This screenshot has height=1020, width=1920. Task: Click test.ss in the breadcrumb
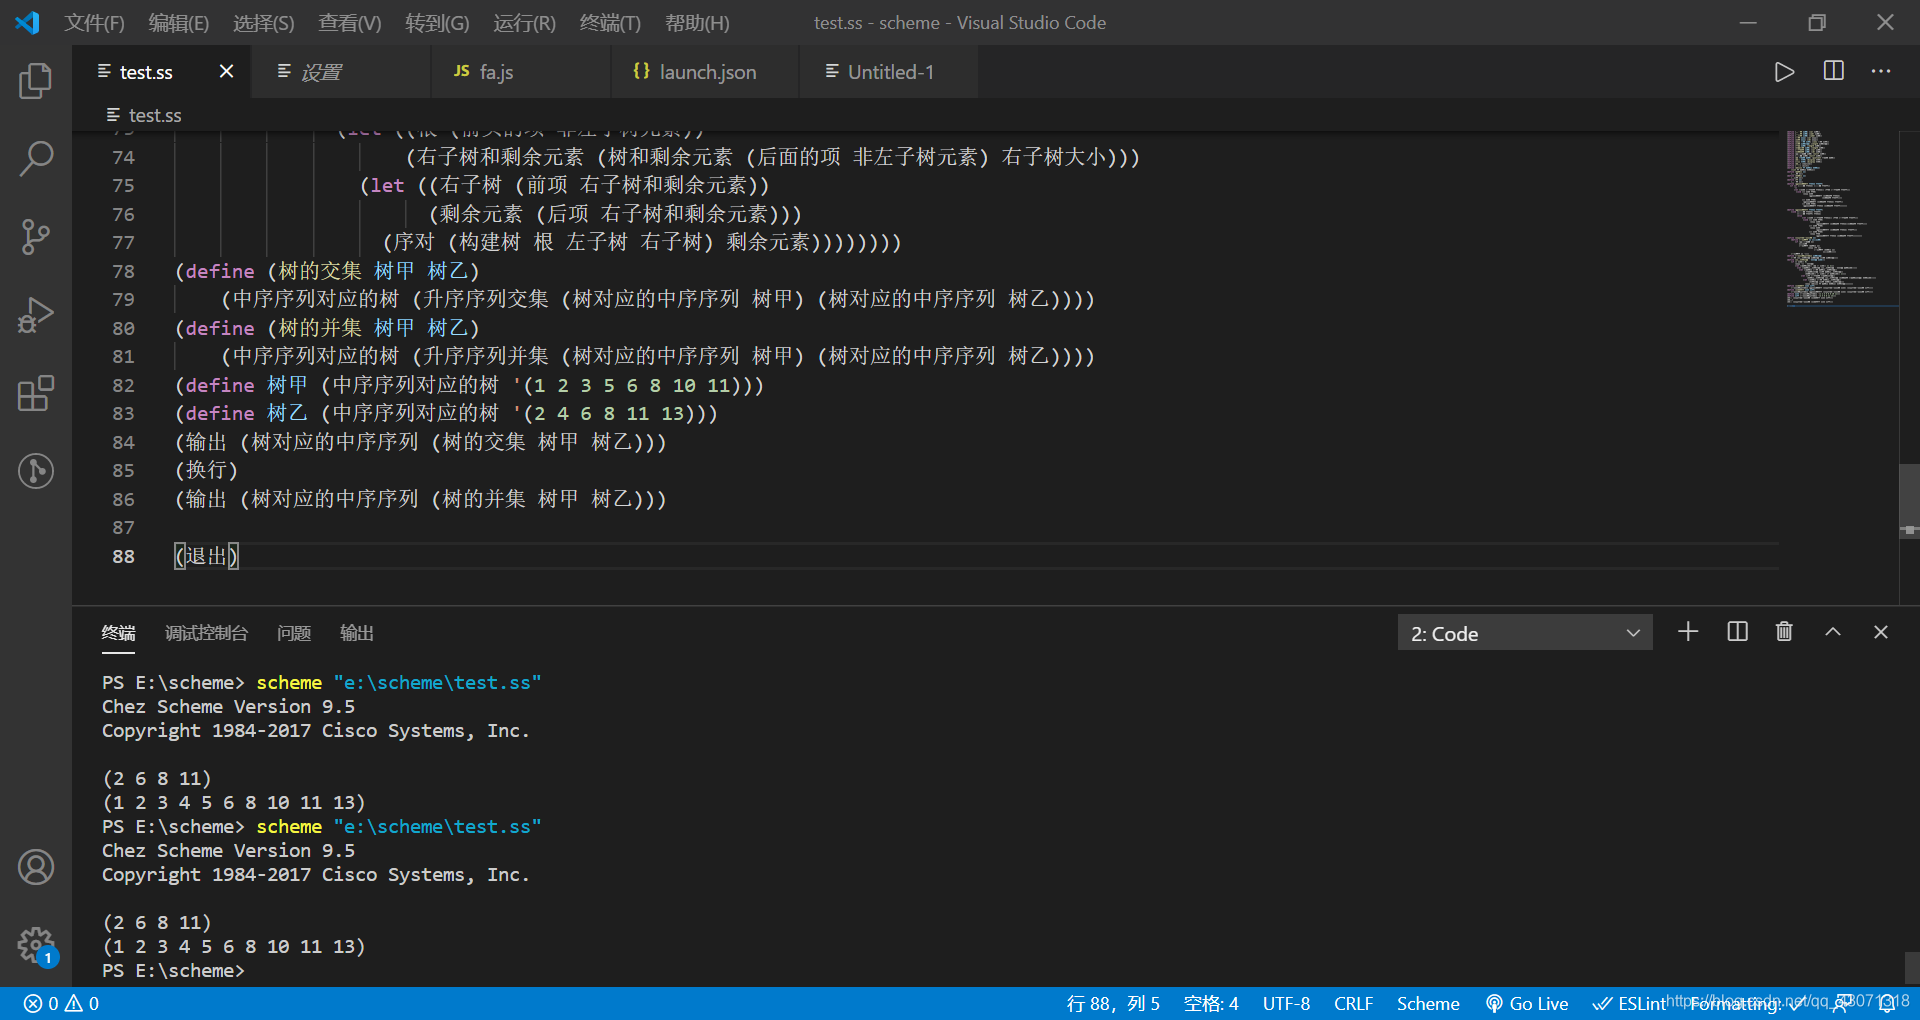click(155, 115)
